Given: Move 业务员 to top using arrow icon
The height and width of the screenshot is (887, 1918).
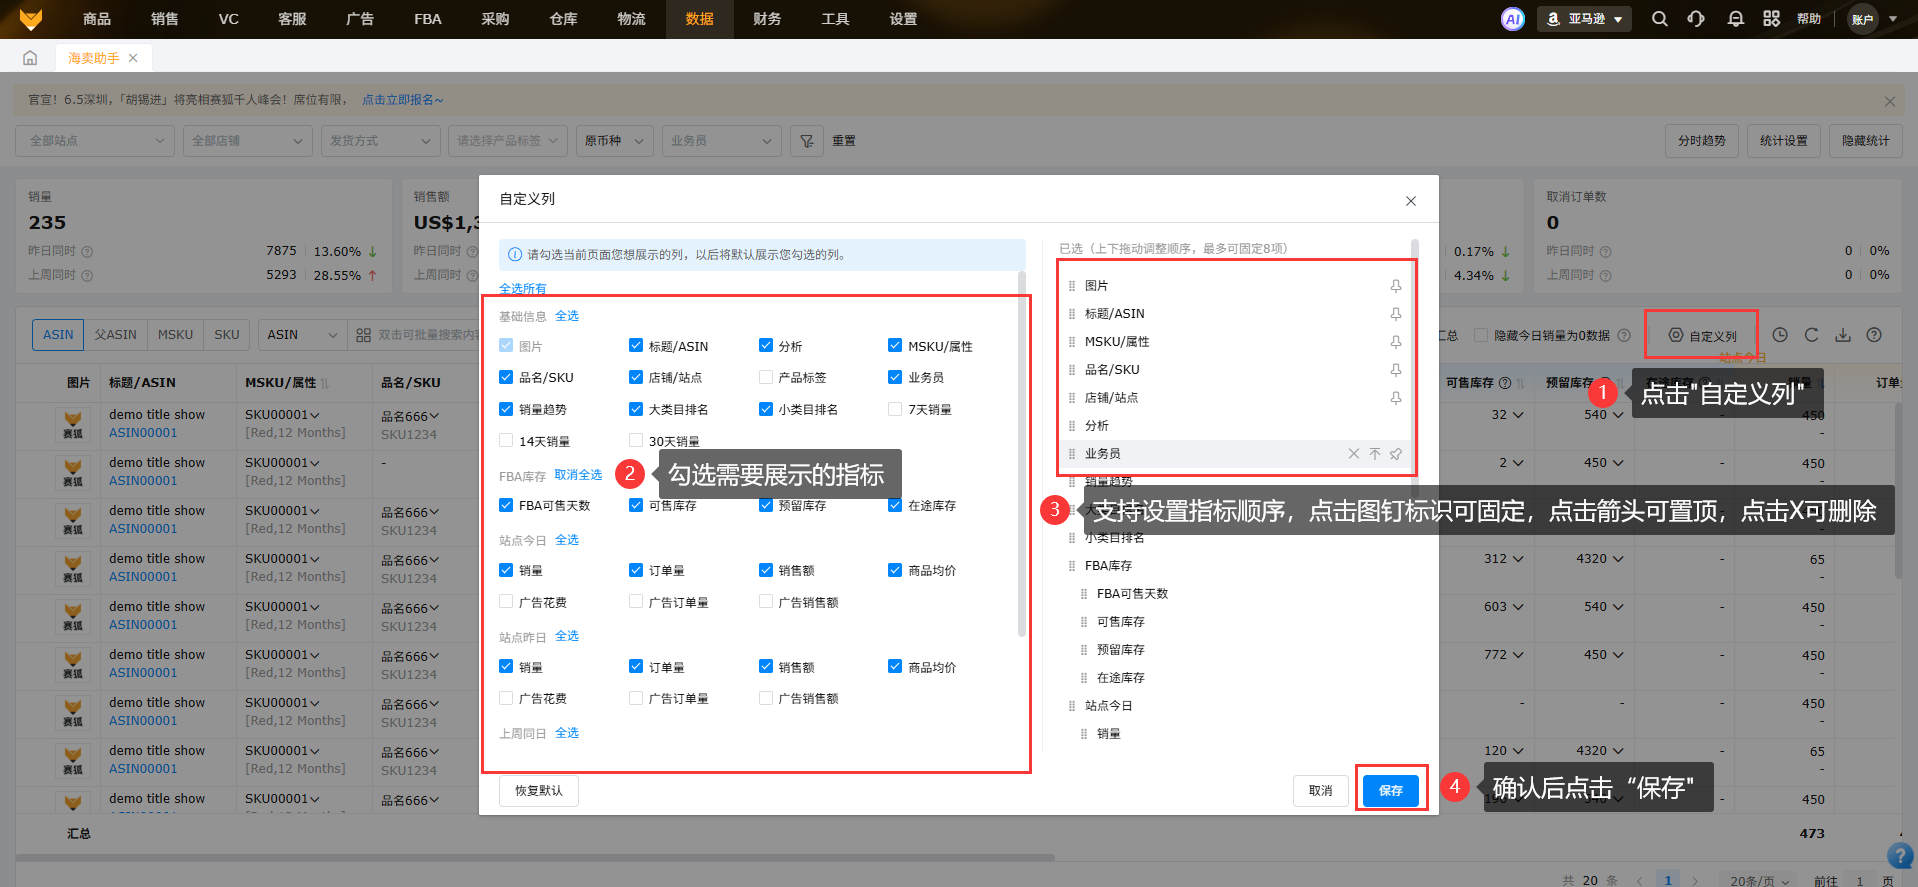Looking at the screenshot, I should pyautogui.click(x=1375, y=454).
